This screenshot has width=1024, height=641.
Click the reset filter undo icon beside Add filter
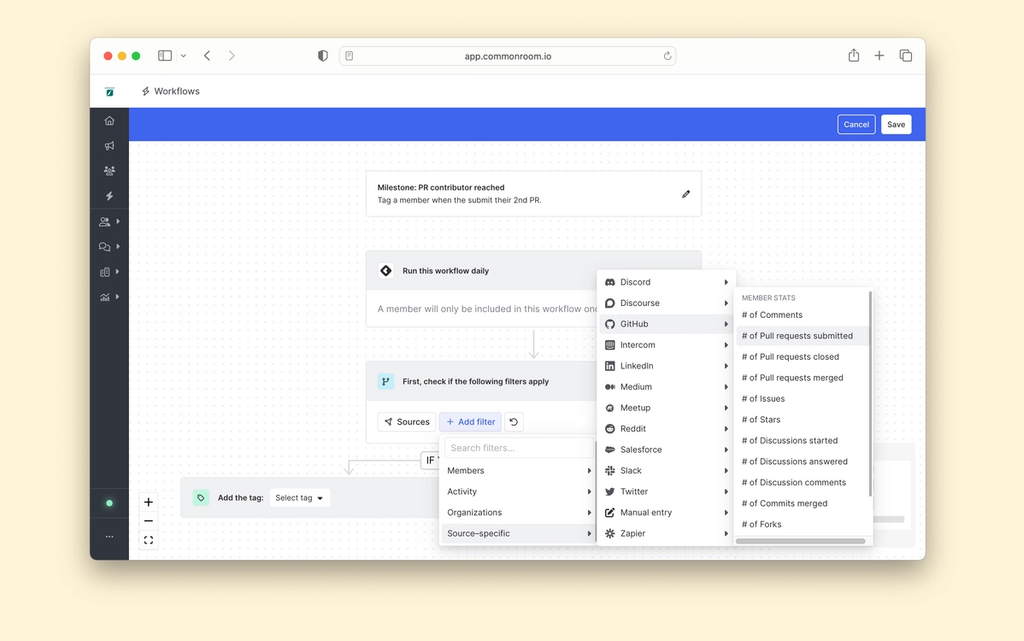pyautogui.click(x=513, y=421)
